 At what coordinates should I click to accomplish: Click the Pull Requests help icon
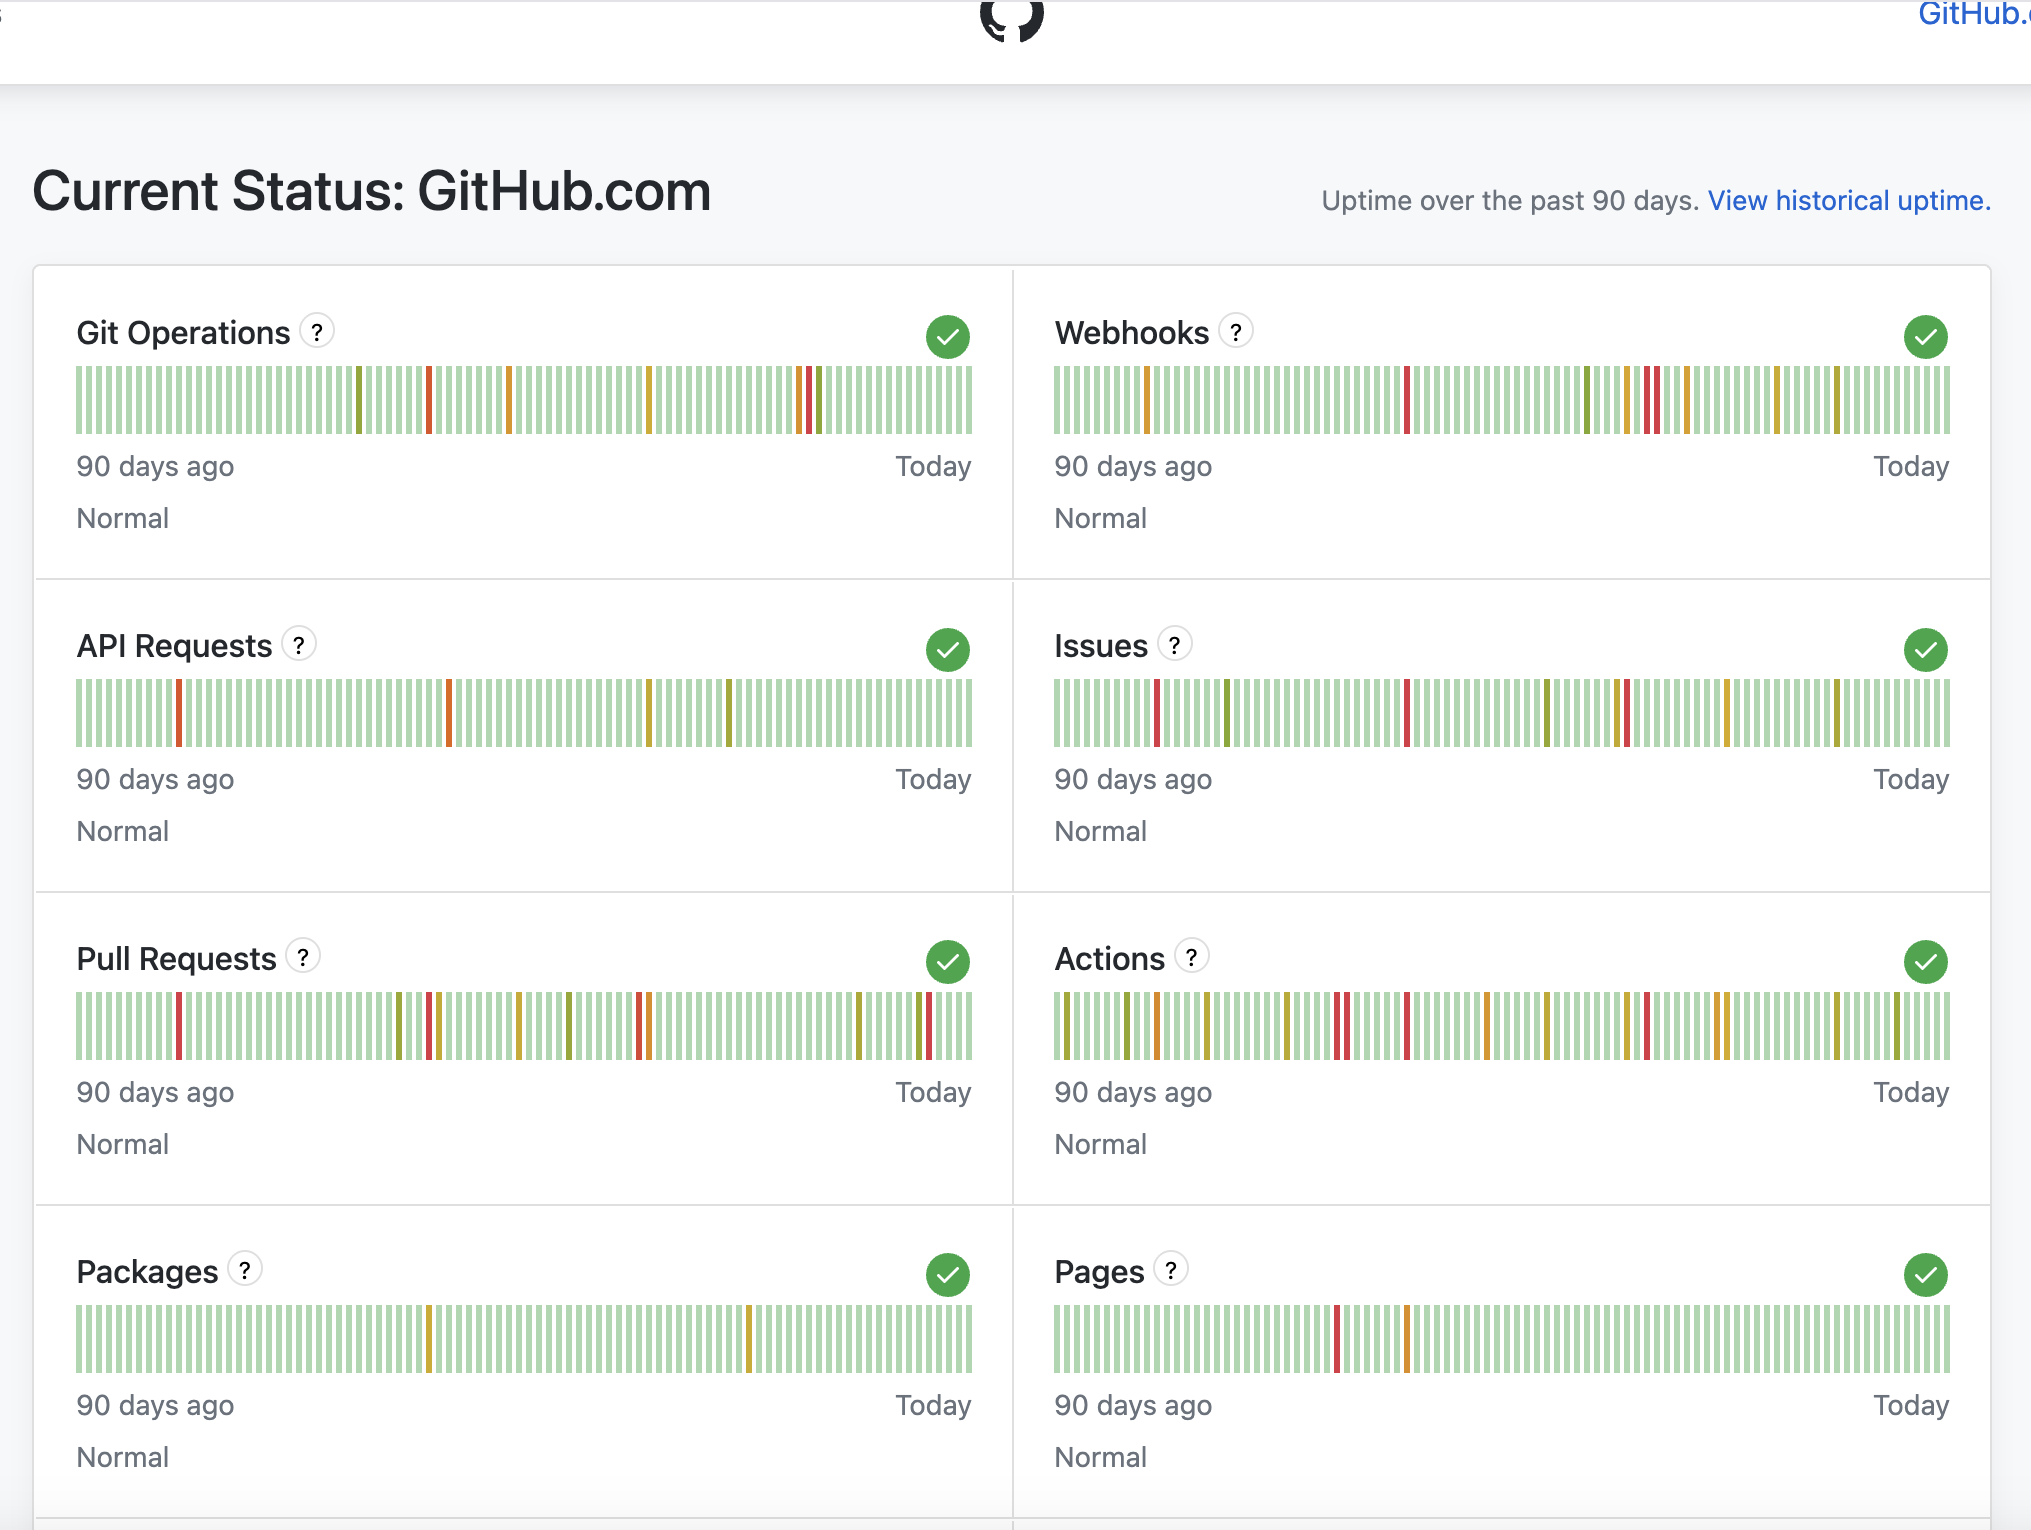click(303, 957)
